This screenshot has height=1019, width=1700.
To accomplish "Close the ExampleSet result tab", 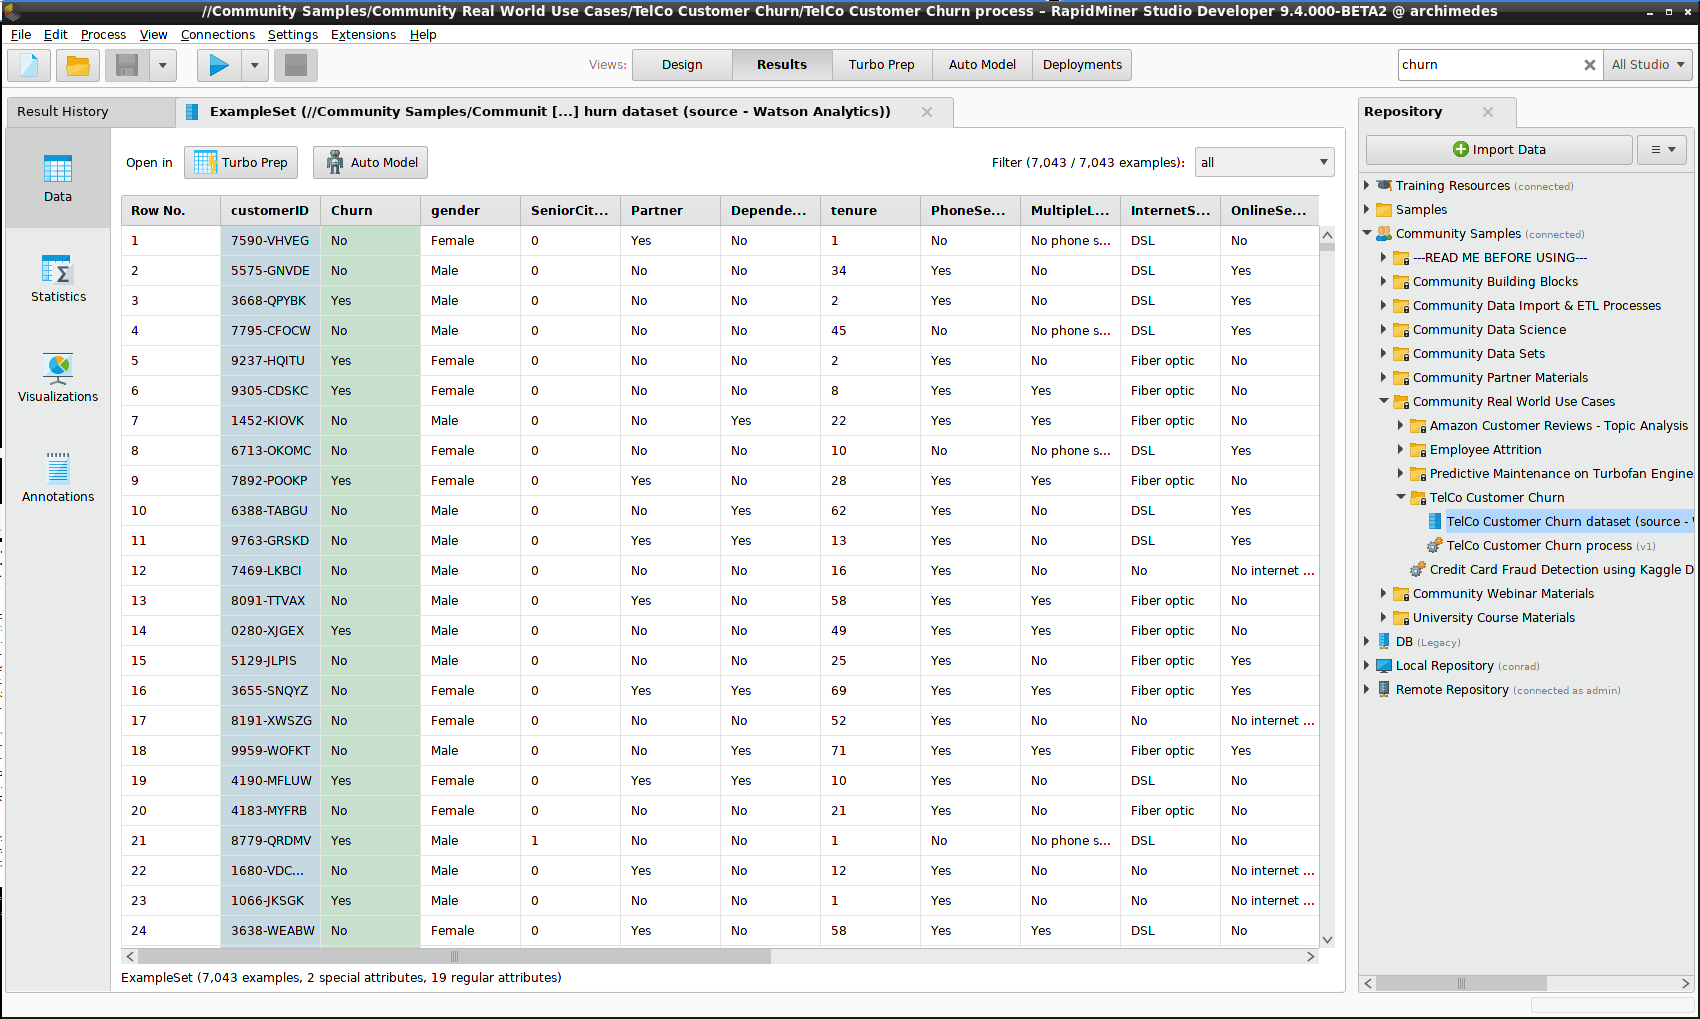I will [927, 112].
